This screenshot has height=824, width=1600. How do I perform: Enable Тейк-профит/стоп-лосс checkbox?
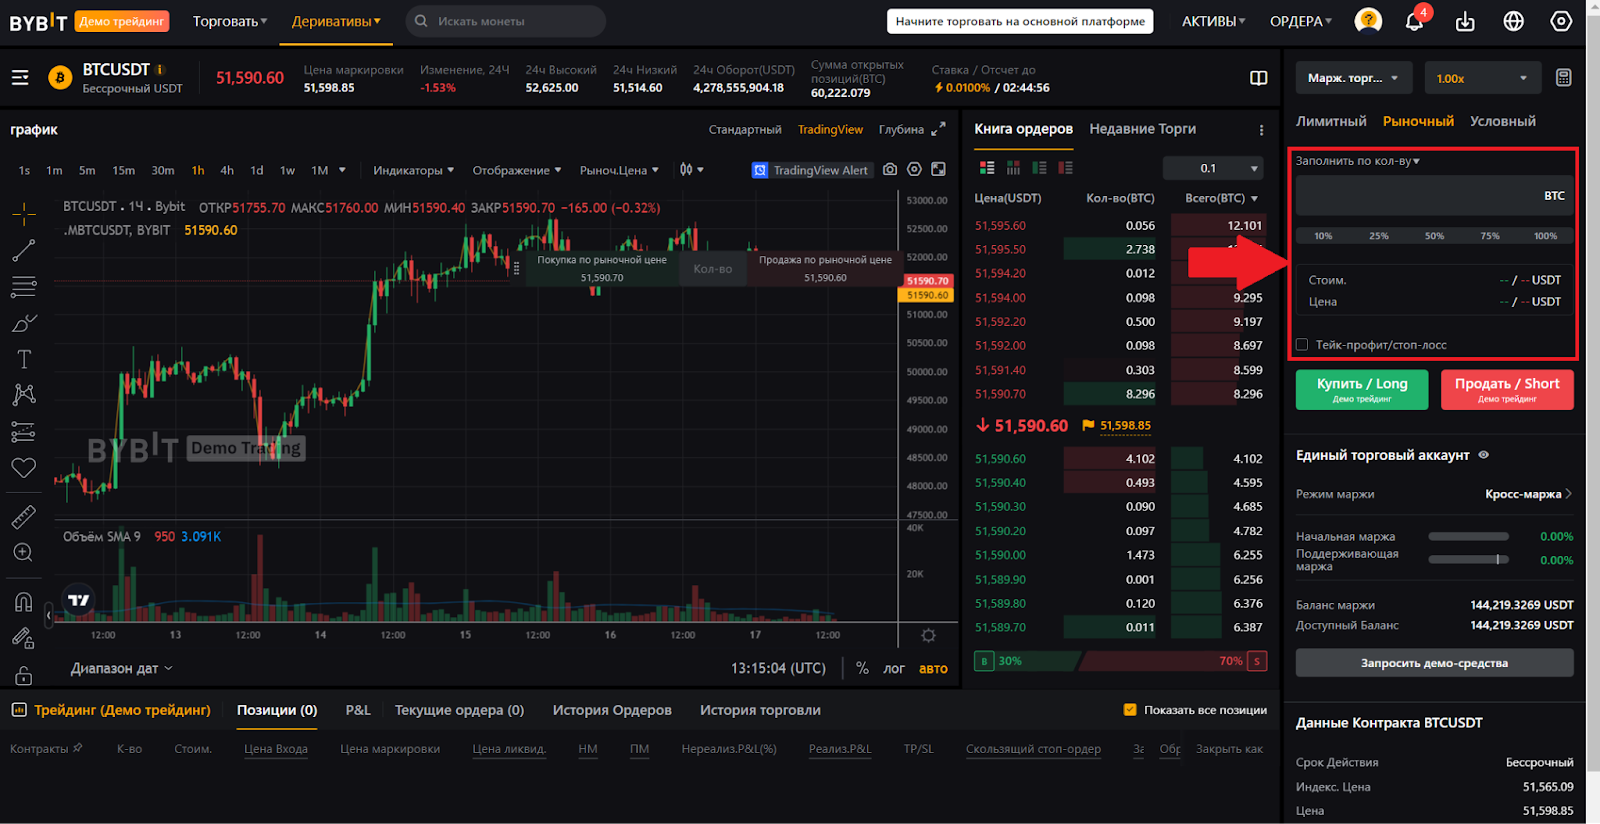point(1302,345)
